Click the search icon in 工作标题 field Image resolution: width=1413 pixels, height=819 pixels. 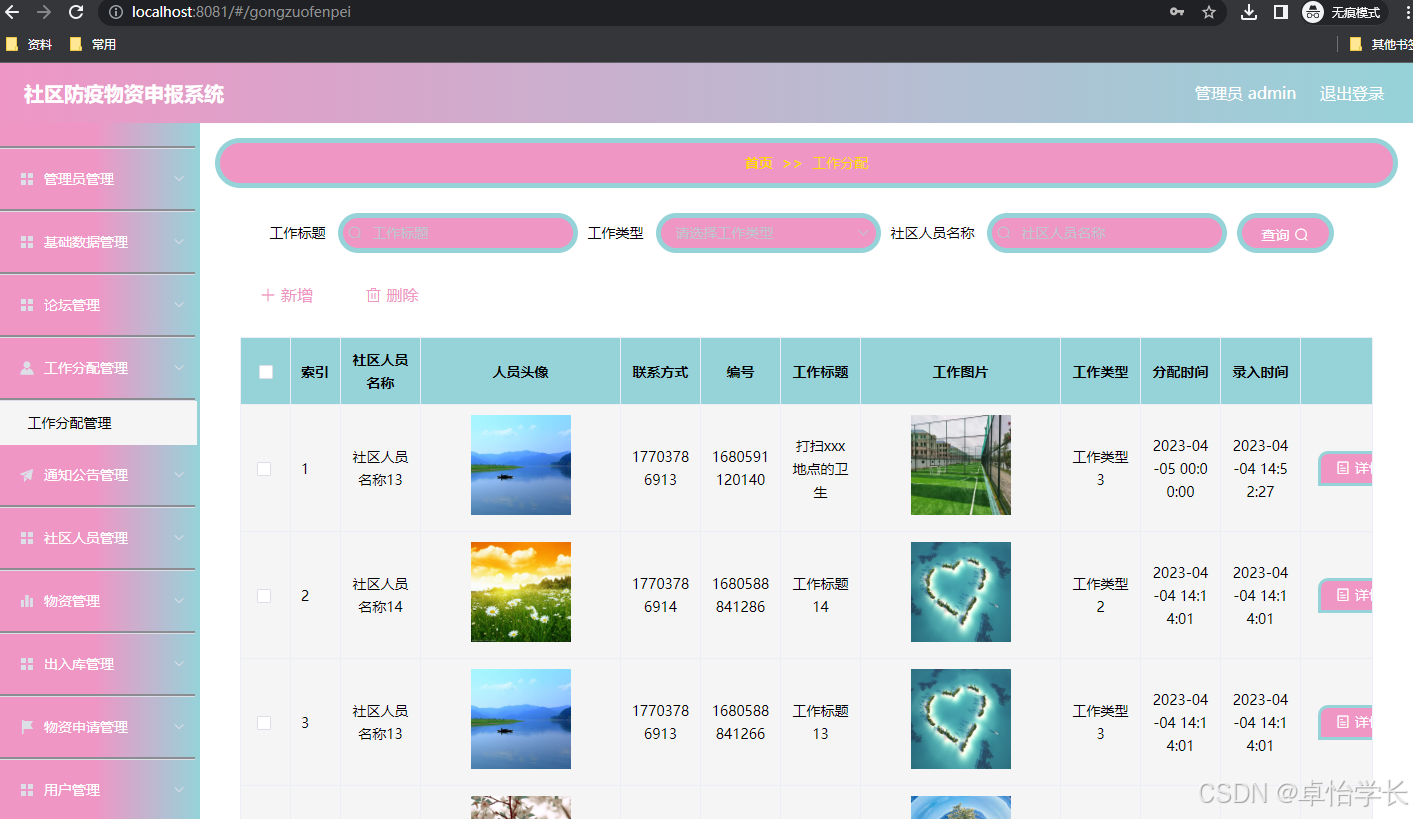[x=354, y=233]
